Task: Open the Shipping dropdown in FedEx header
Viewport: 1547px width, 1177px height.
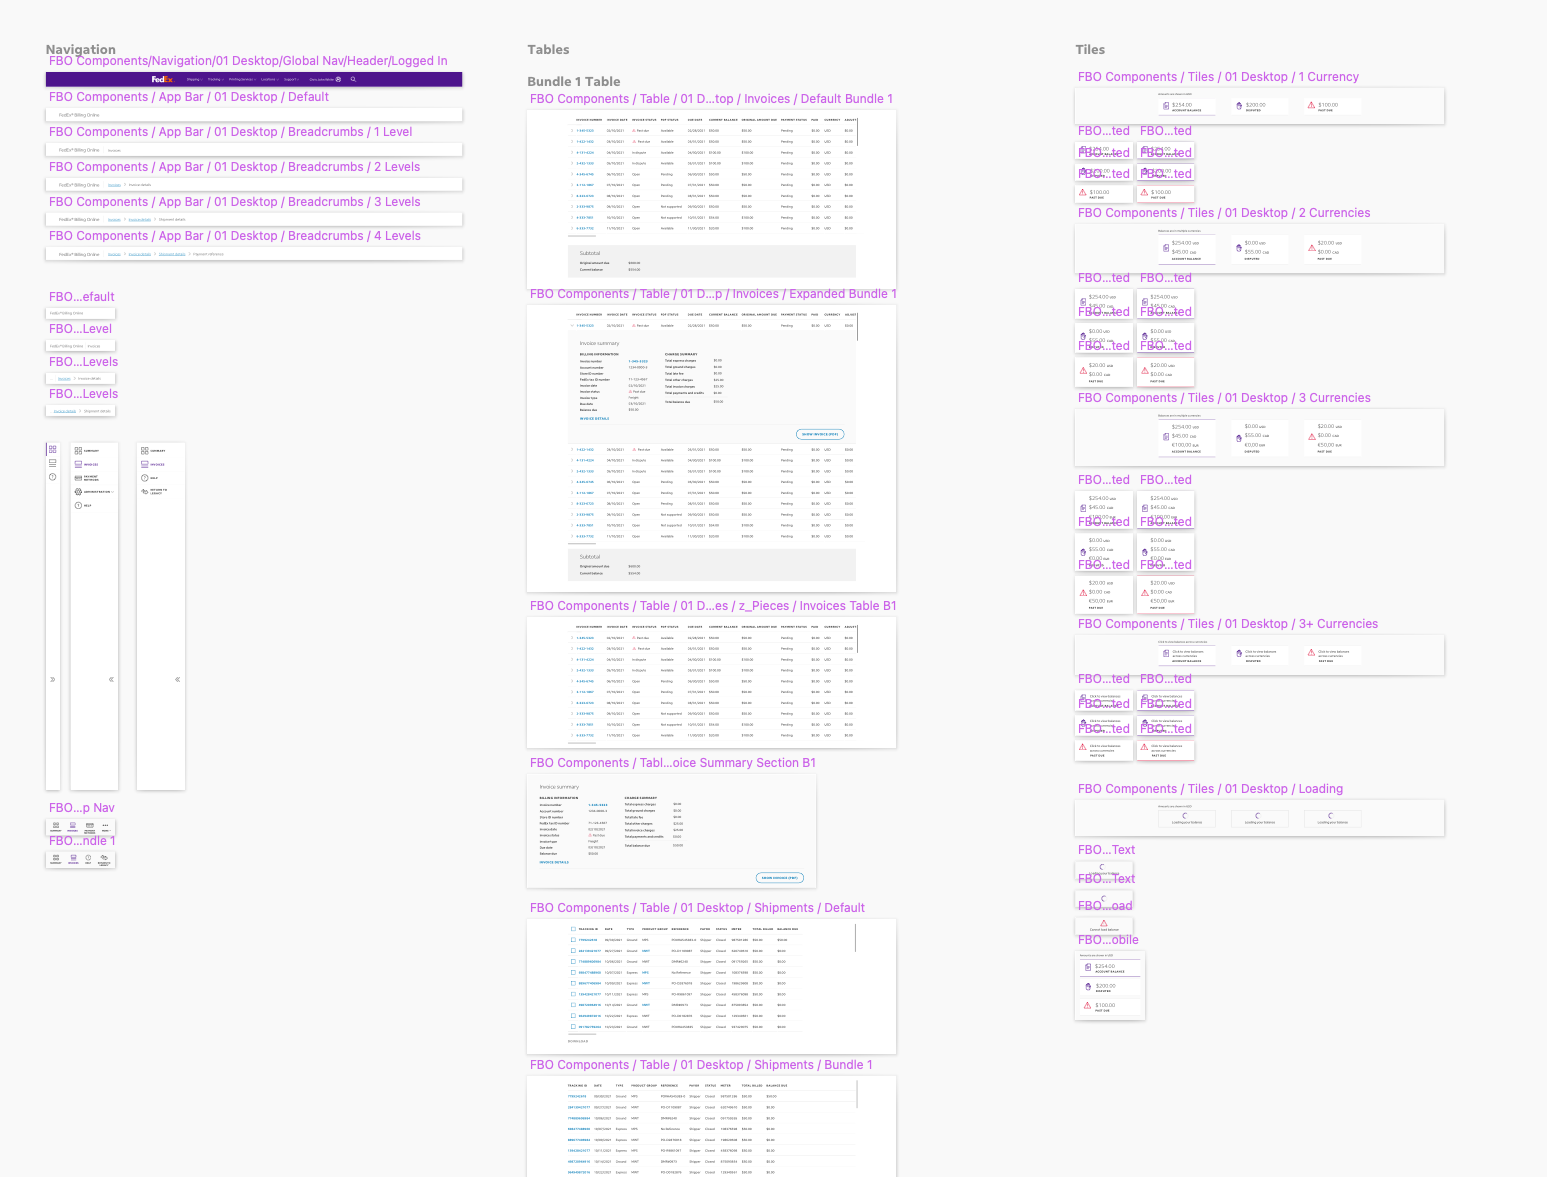Action: (195, 79)
